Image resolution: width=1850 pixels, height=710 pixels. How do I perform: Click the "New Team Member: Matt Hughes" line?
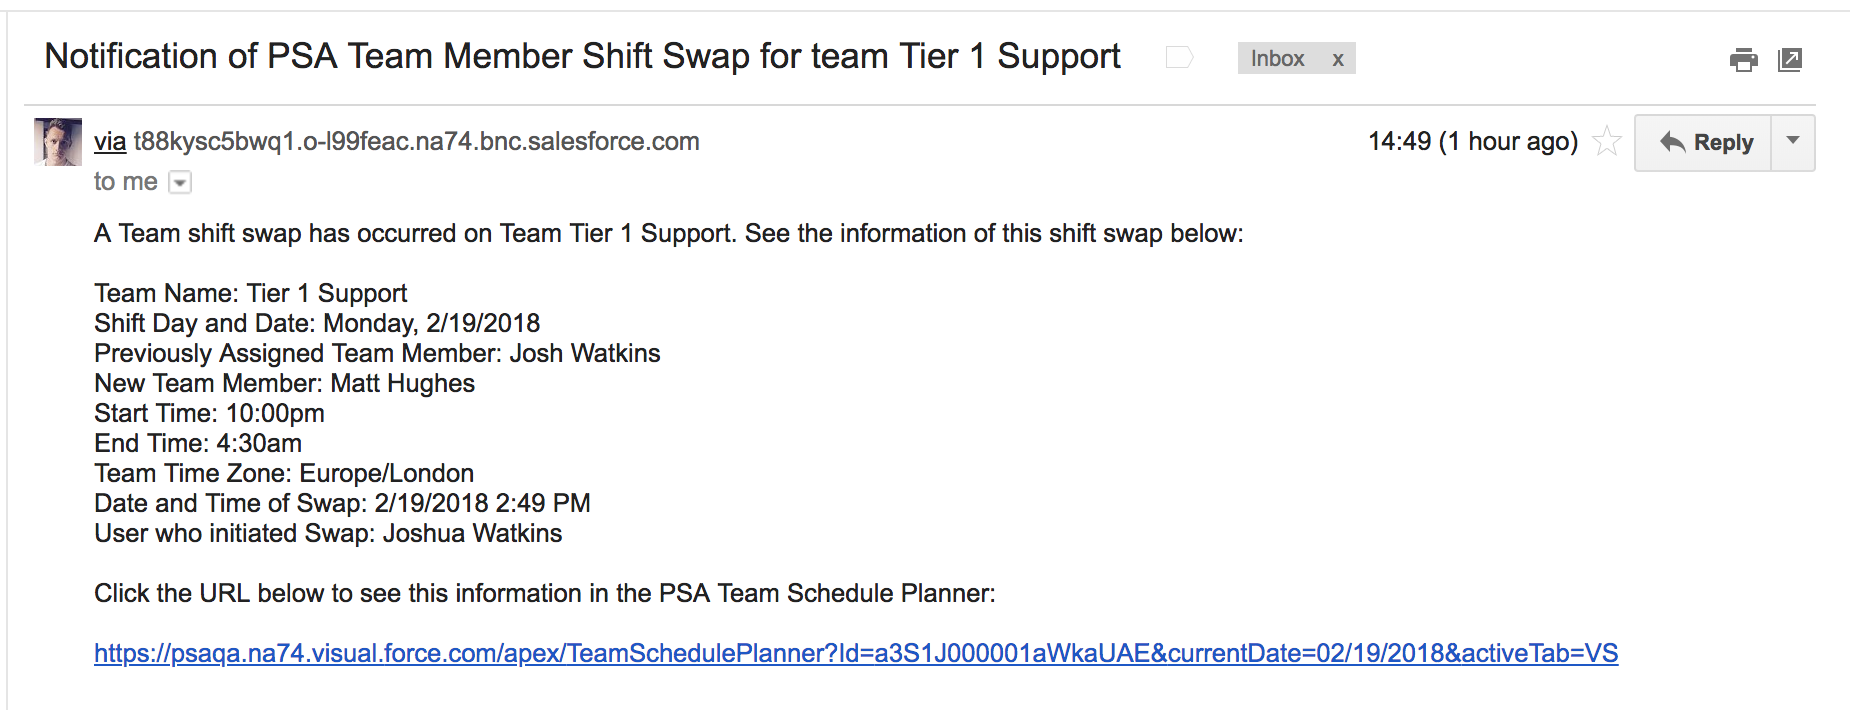click(284, 384)
